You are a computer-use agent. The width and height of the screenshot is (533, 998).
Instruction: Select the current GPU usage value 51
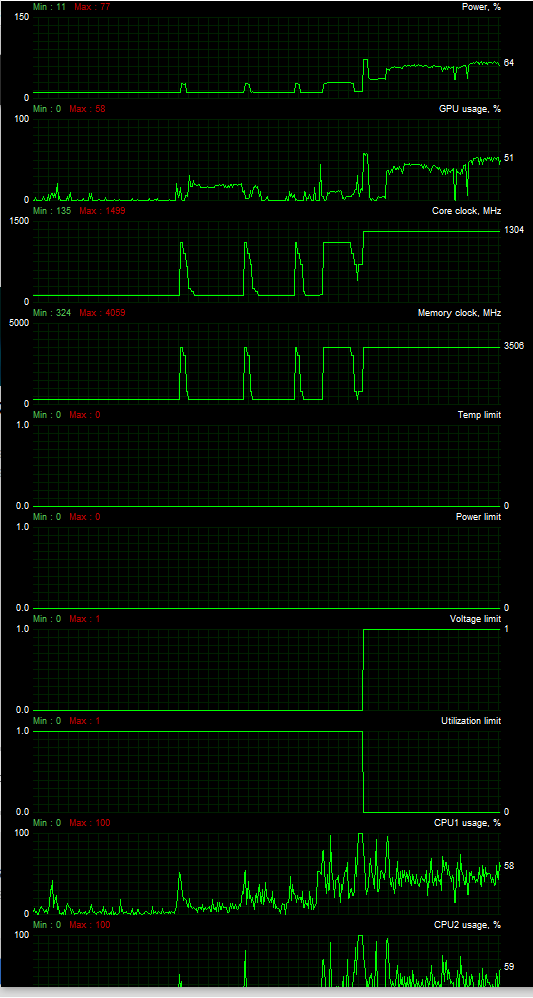tap(508, 158)
